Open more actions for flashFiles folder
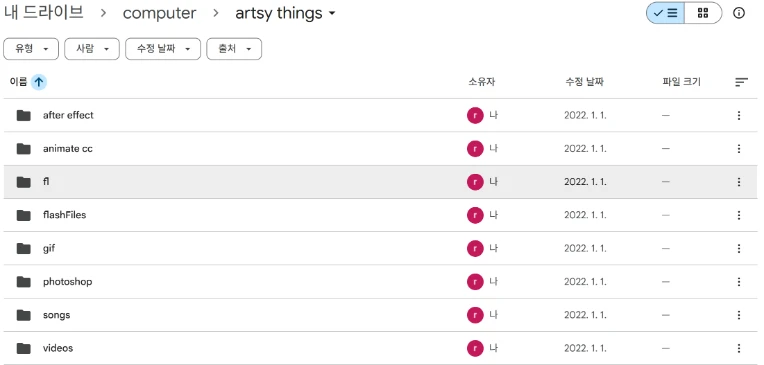The height and width of the screenshot is (365, 764). pyautogui.click(x=739, y=215)
